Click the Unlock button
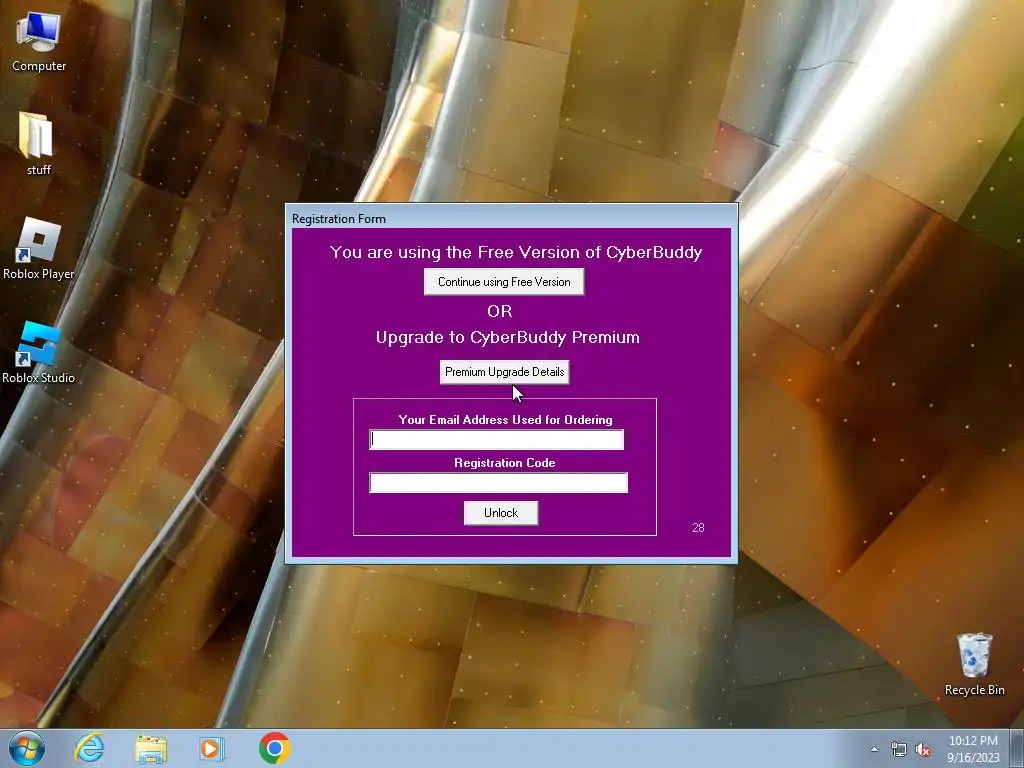 coord(501,513)
